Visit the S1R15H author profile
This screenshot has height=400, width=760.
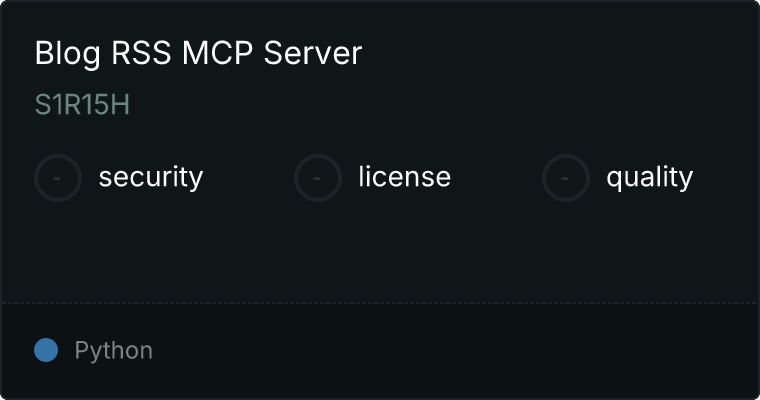[82, 105]
